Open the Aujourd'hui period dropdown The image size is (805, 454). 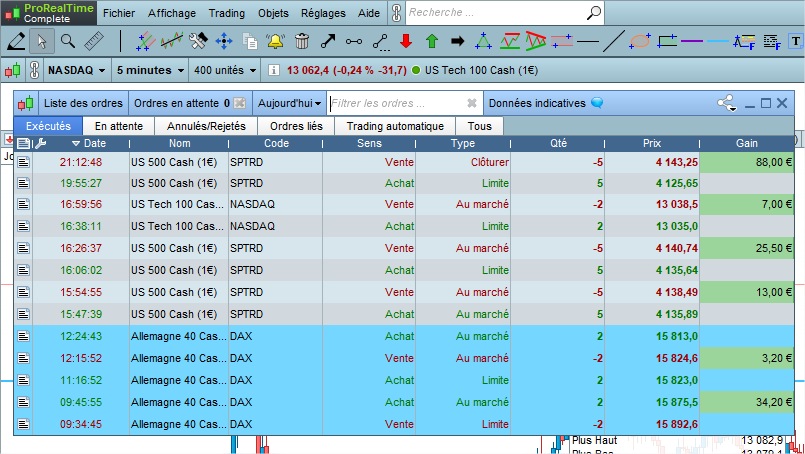[289, 103]
